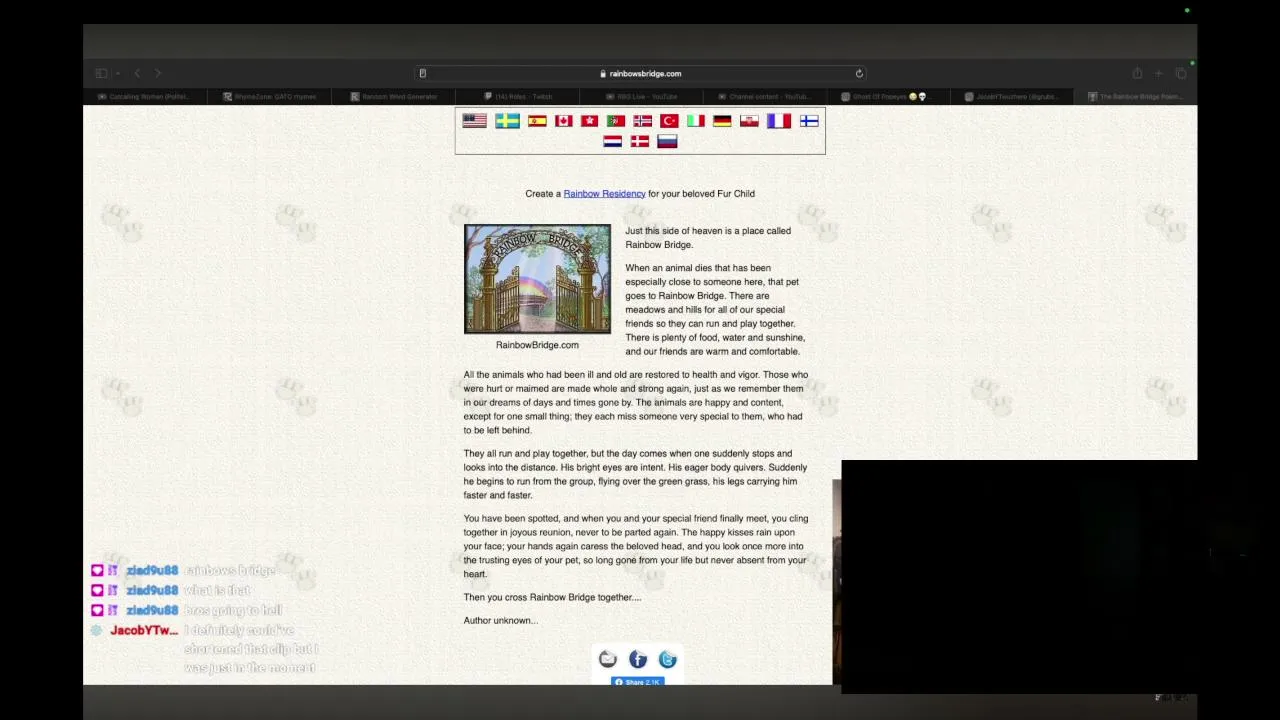Click the red-white flag left of the French flag

(749, 121)
